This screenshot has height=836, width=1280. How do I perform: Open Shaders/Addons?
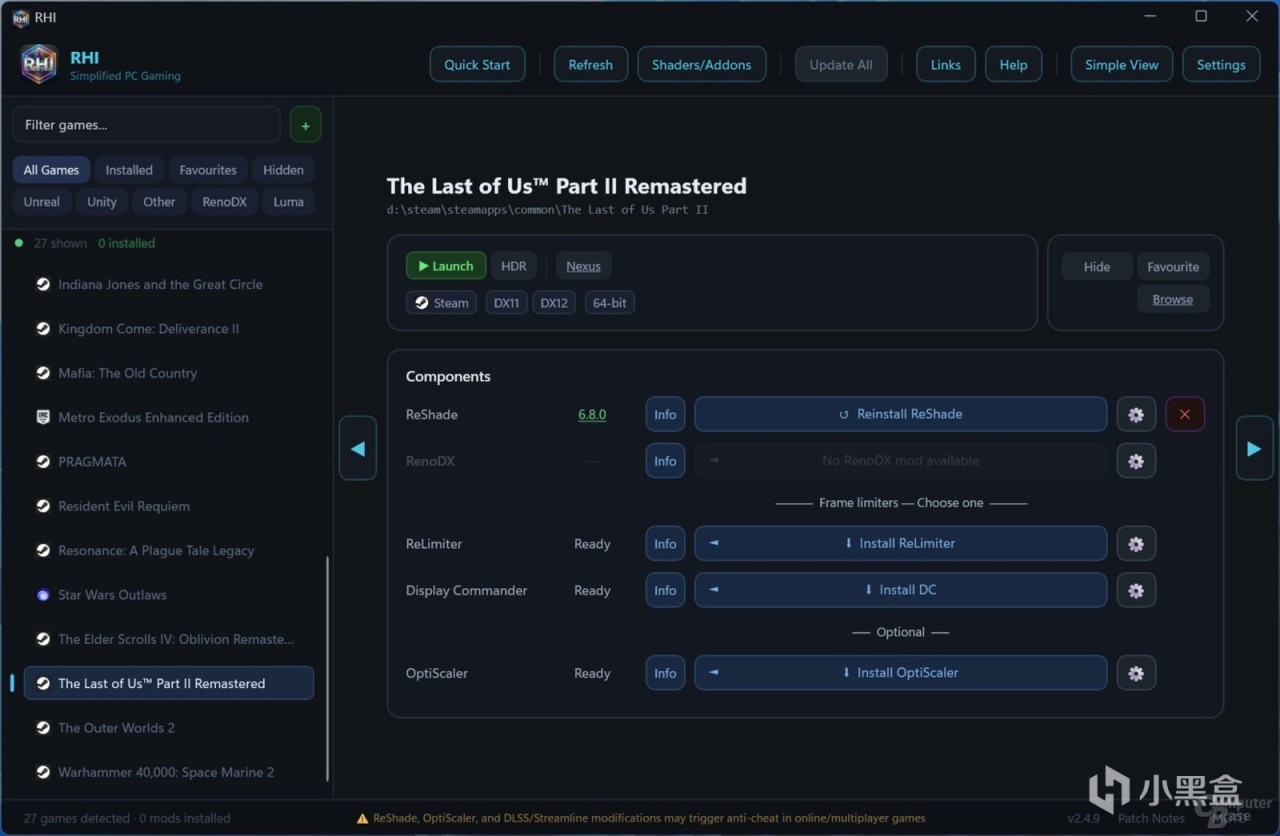point(702,64)
